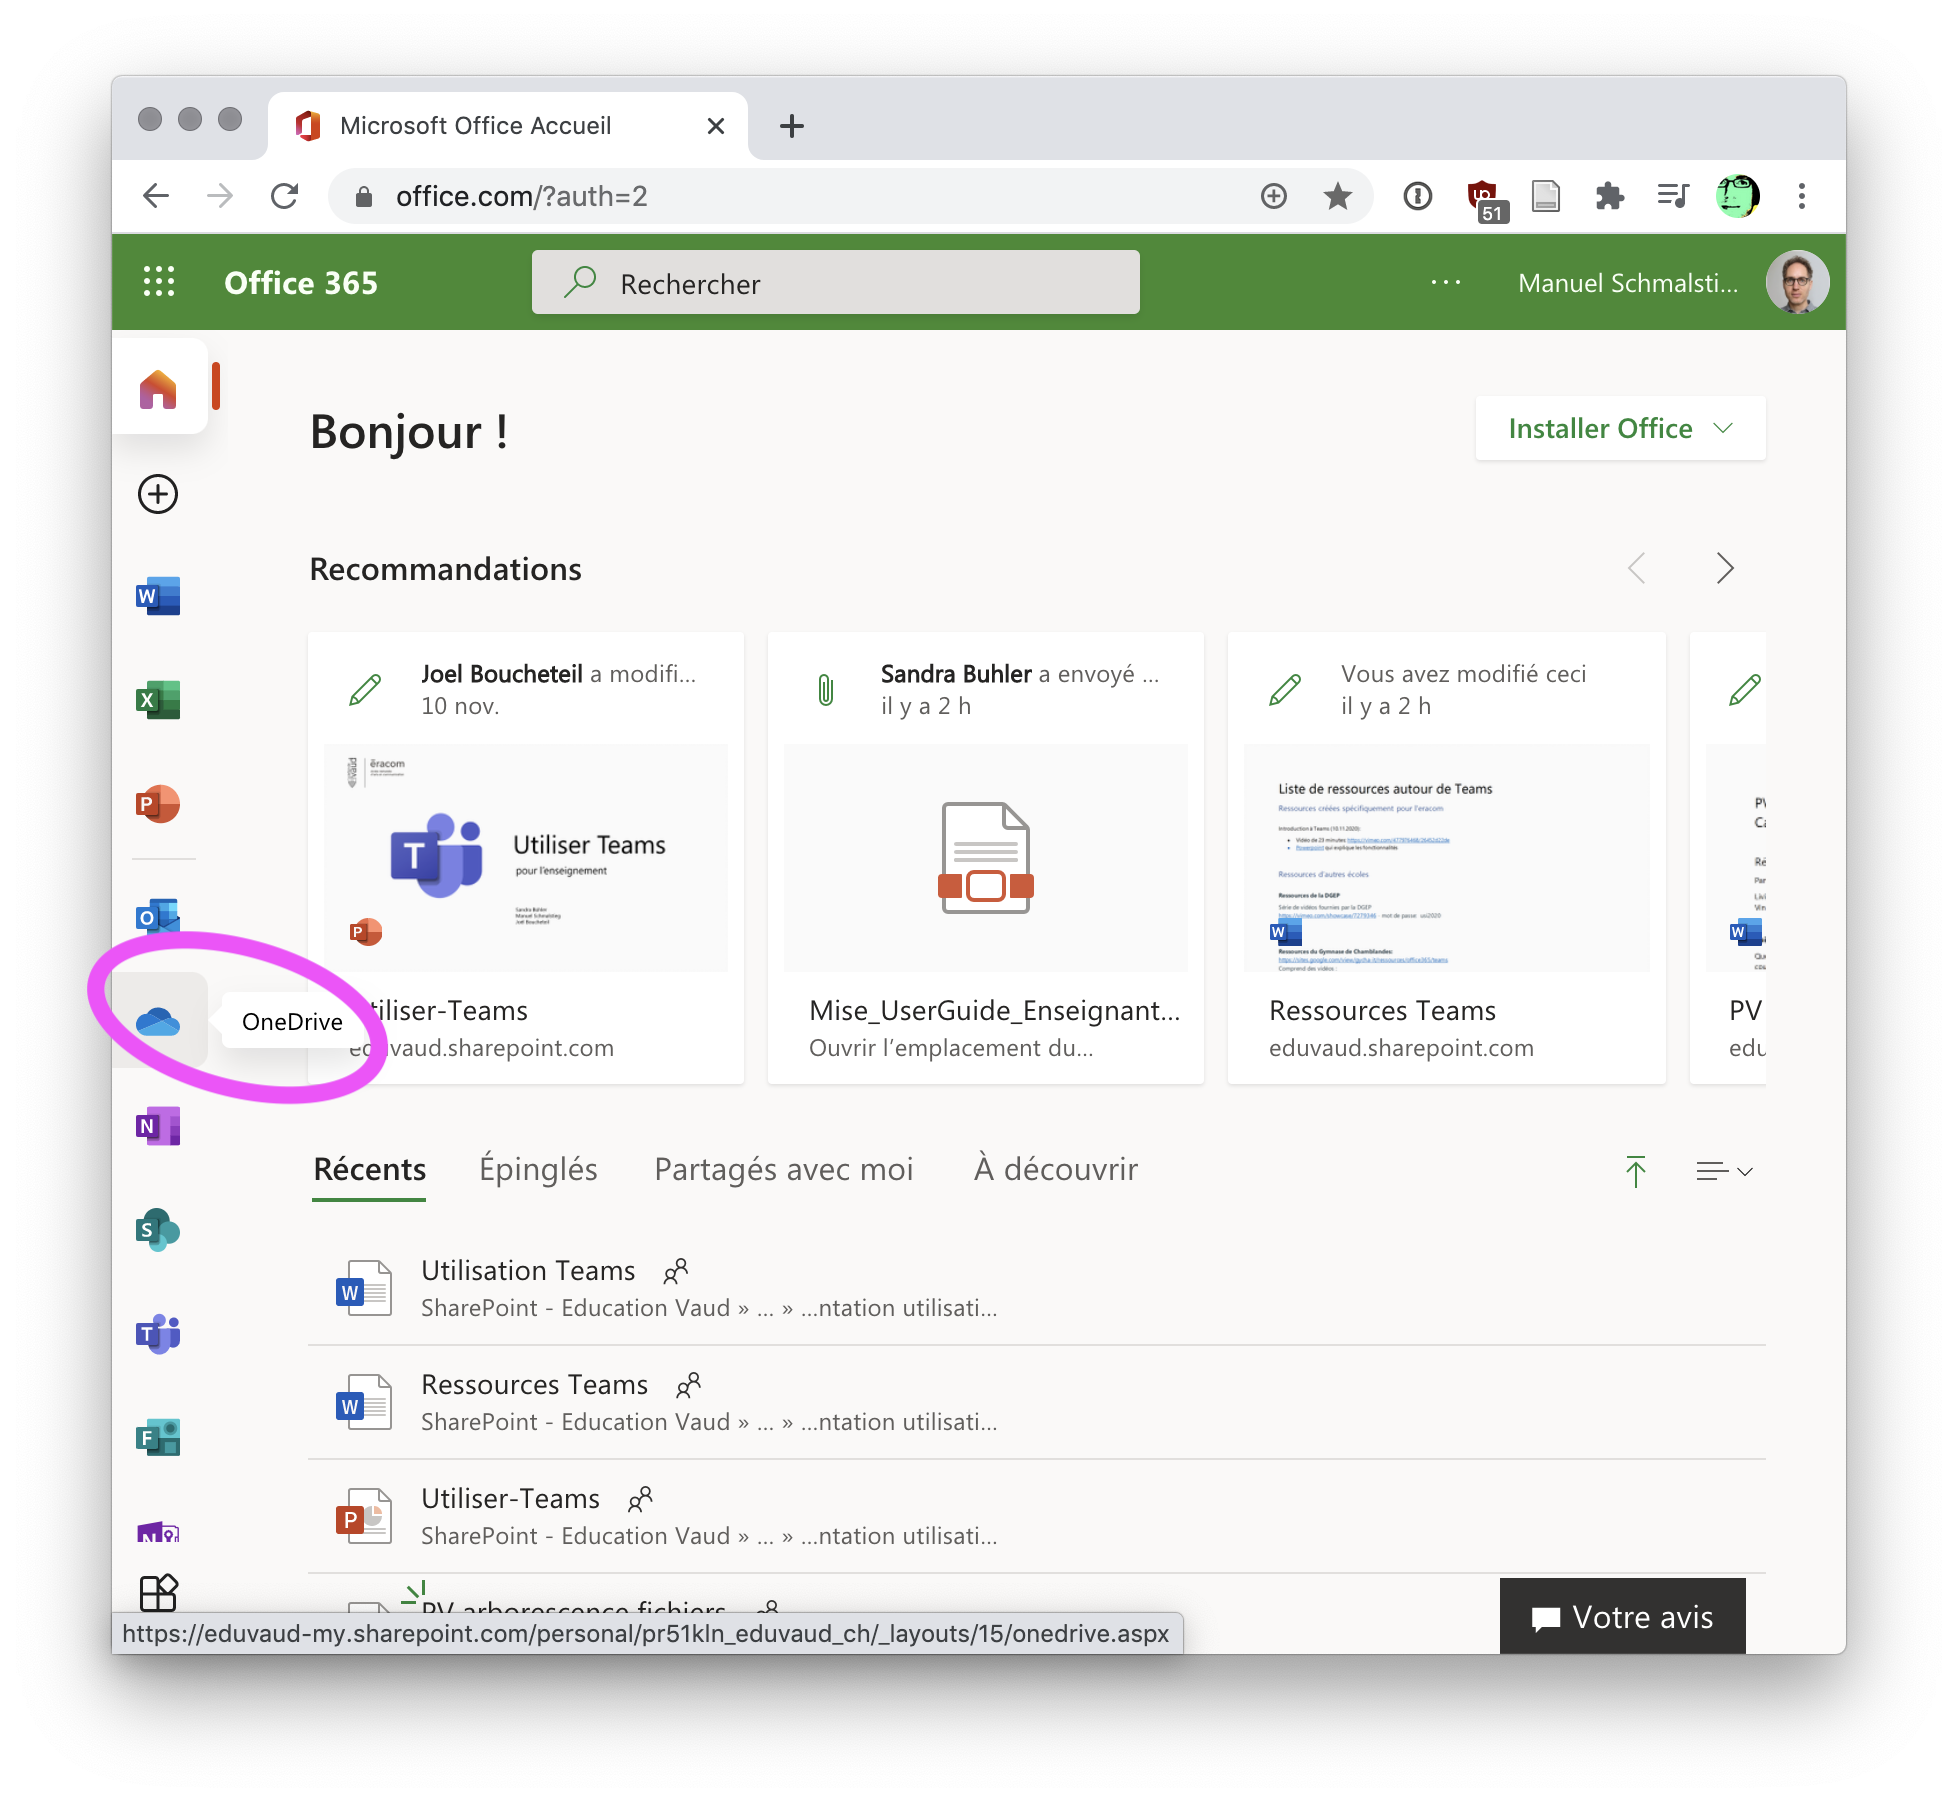Open Chrome three-dot menu
This screenshot has height=1802, width=1958.
1802,196
